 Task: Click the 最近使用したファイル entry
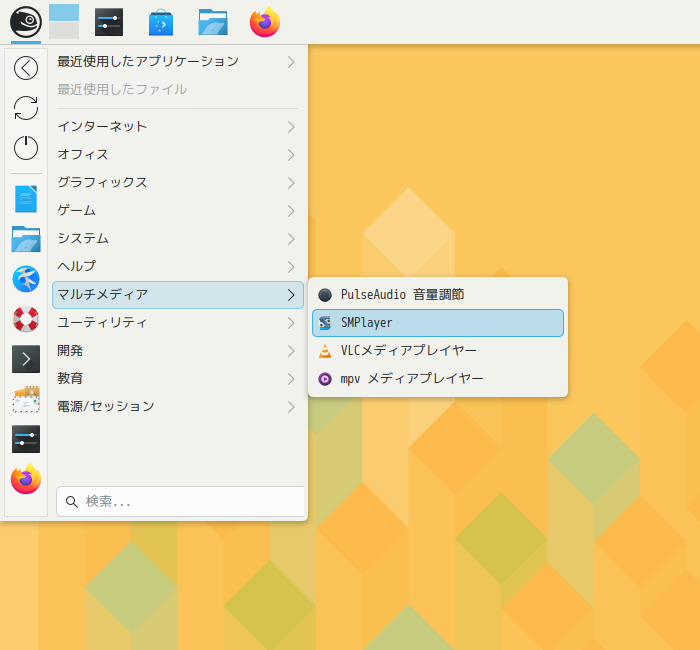click(x=178, y=89)
